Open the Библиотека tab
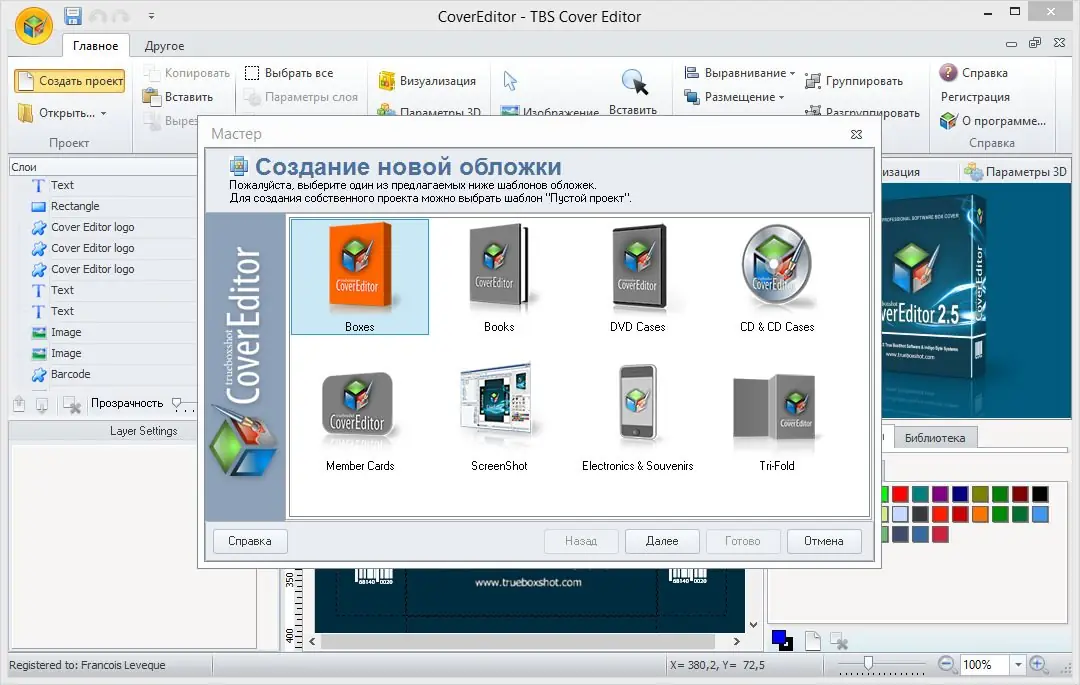 point(936,437)
